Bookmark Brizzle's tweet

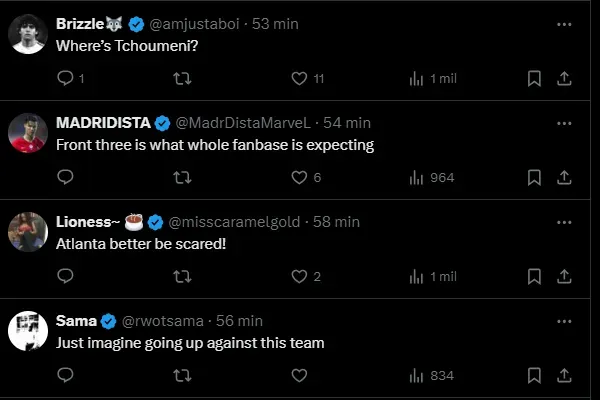click(x=535, y=78)
